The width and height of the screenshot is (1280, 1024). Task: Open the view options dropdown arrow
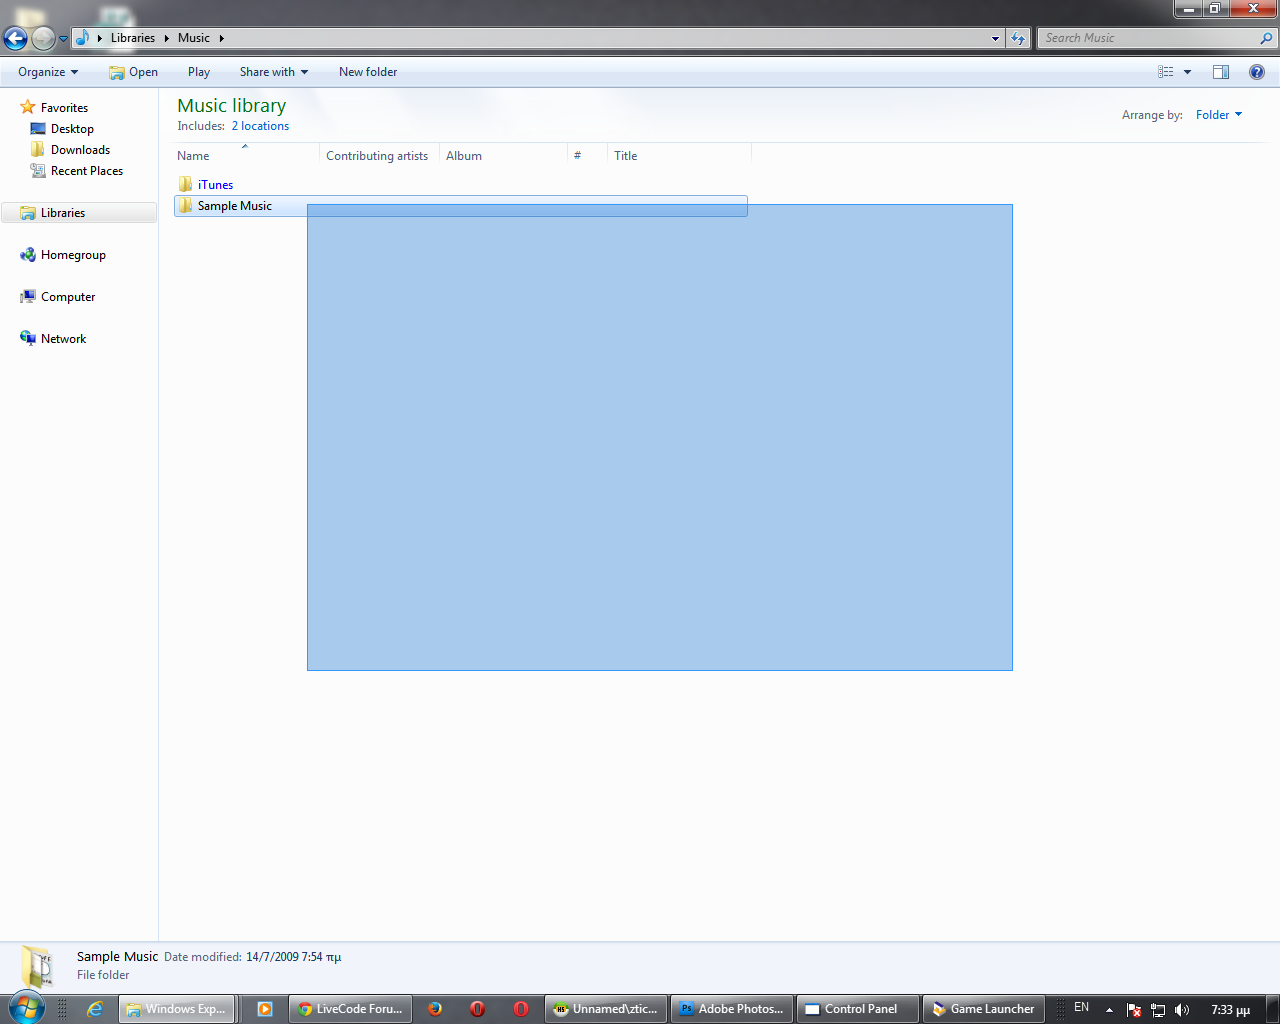coord(1187,72)
